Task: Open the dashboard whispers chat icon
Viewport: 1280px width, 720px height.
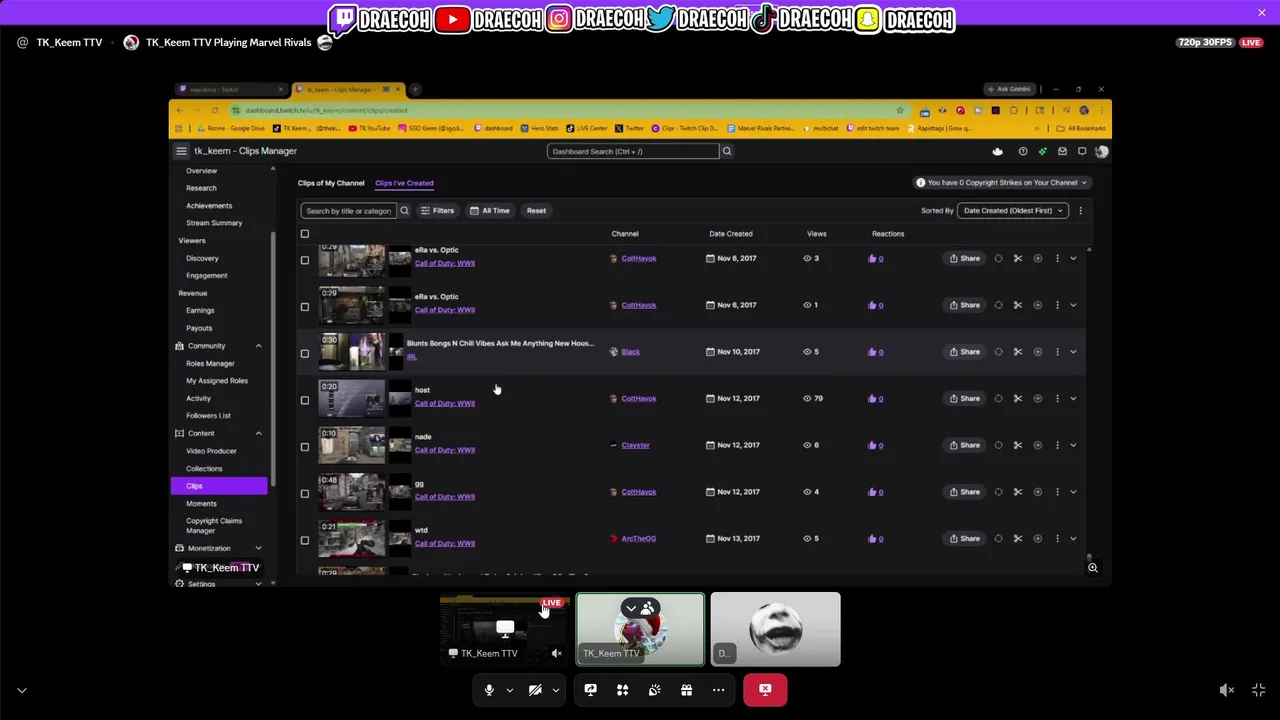Action: (x=1082, y=152)
